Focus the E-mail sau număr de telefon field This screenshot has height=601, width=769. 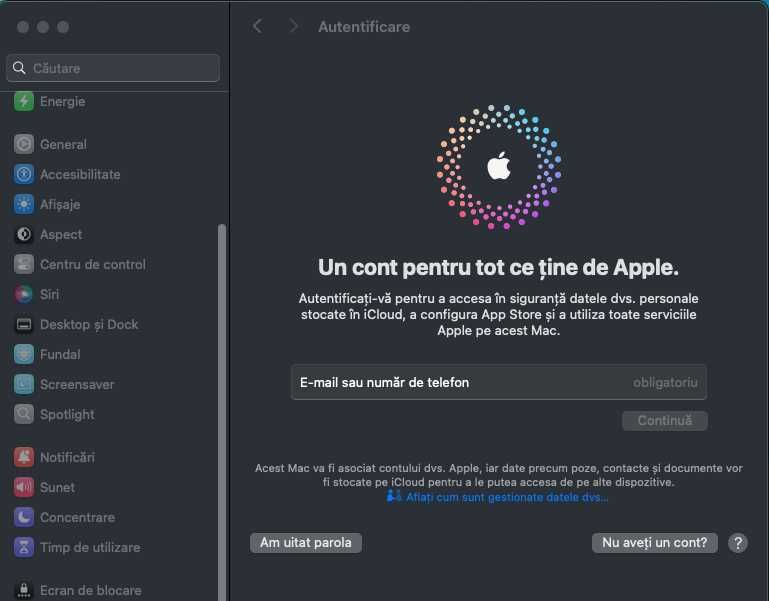point(499,382)
